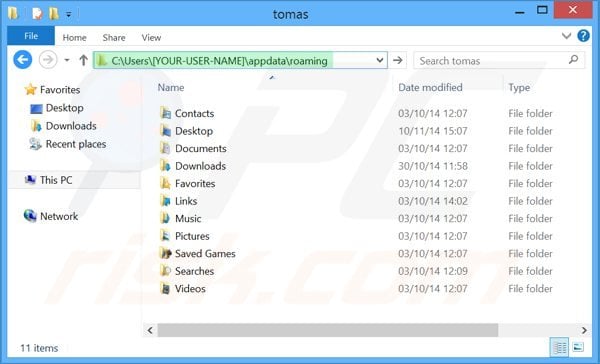
Task: Select Desktop under Favorites
Action: [x=65, y=108]
